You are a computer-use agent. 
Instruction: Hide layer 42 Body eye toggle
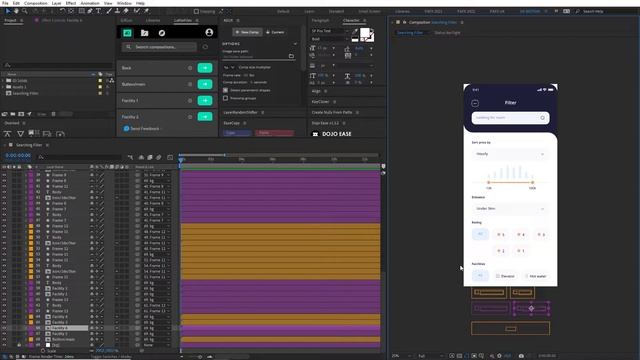click(4, 192)
